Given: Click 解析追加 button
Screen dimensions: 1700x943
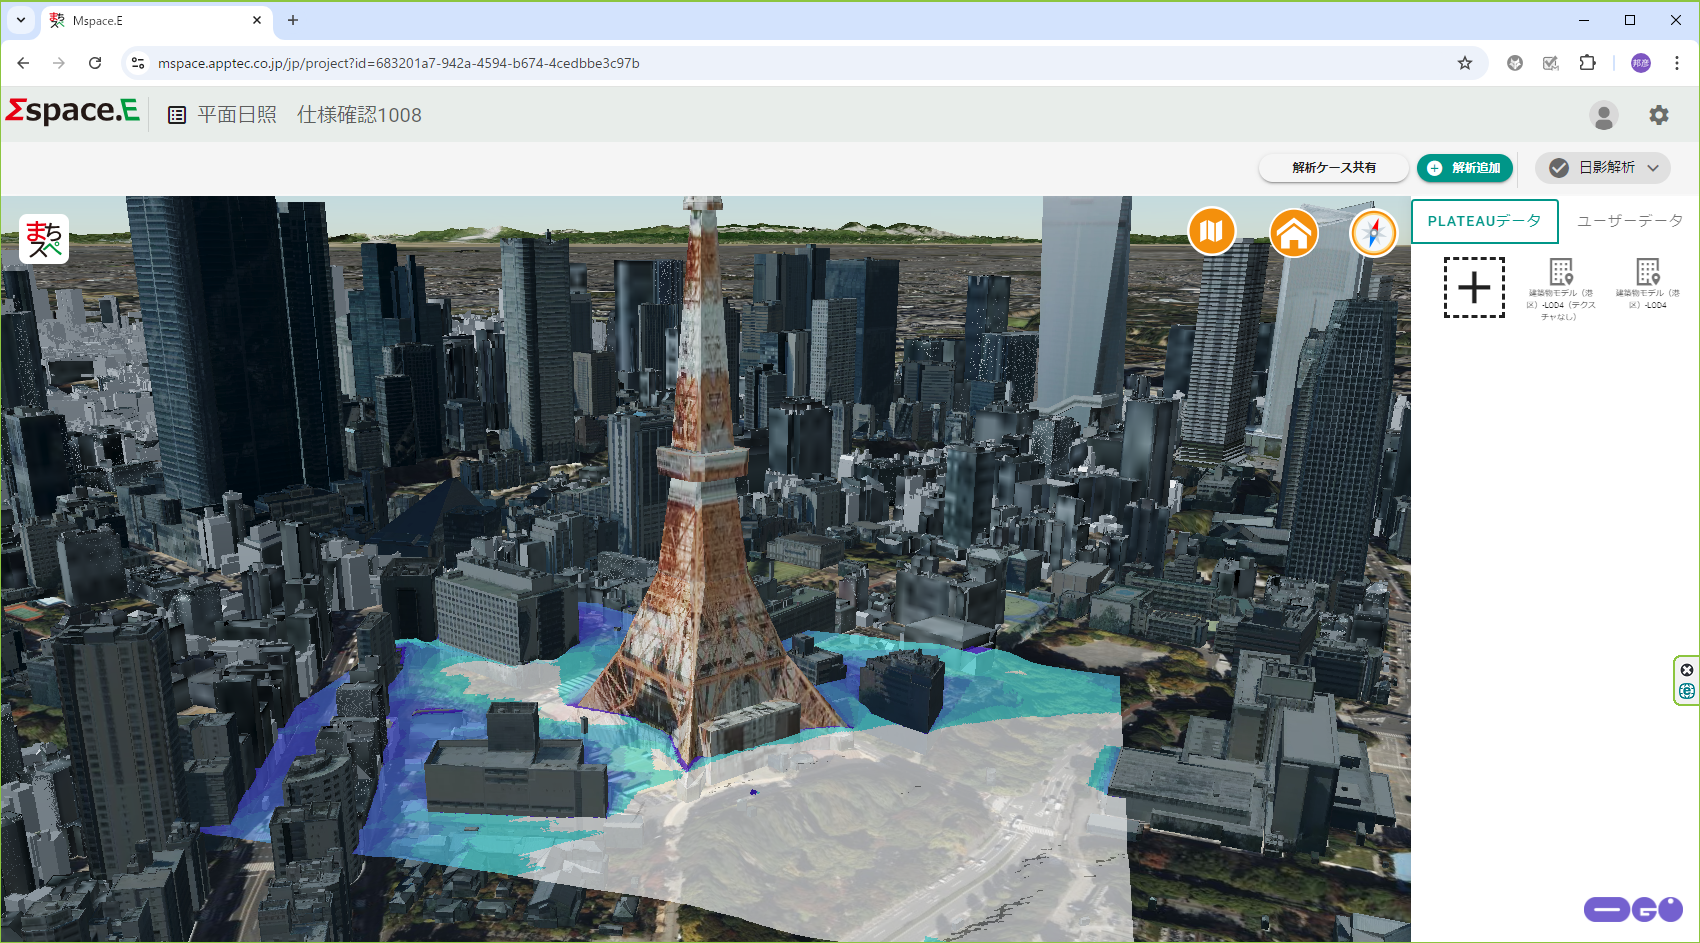Looking at the screenshot, I should (1465, 168).
